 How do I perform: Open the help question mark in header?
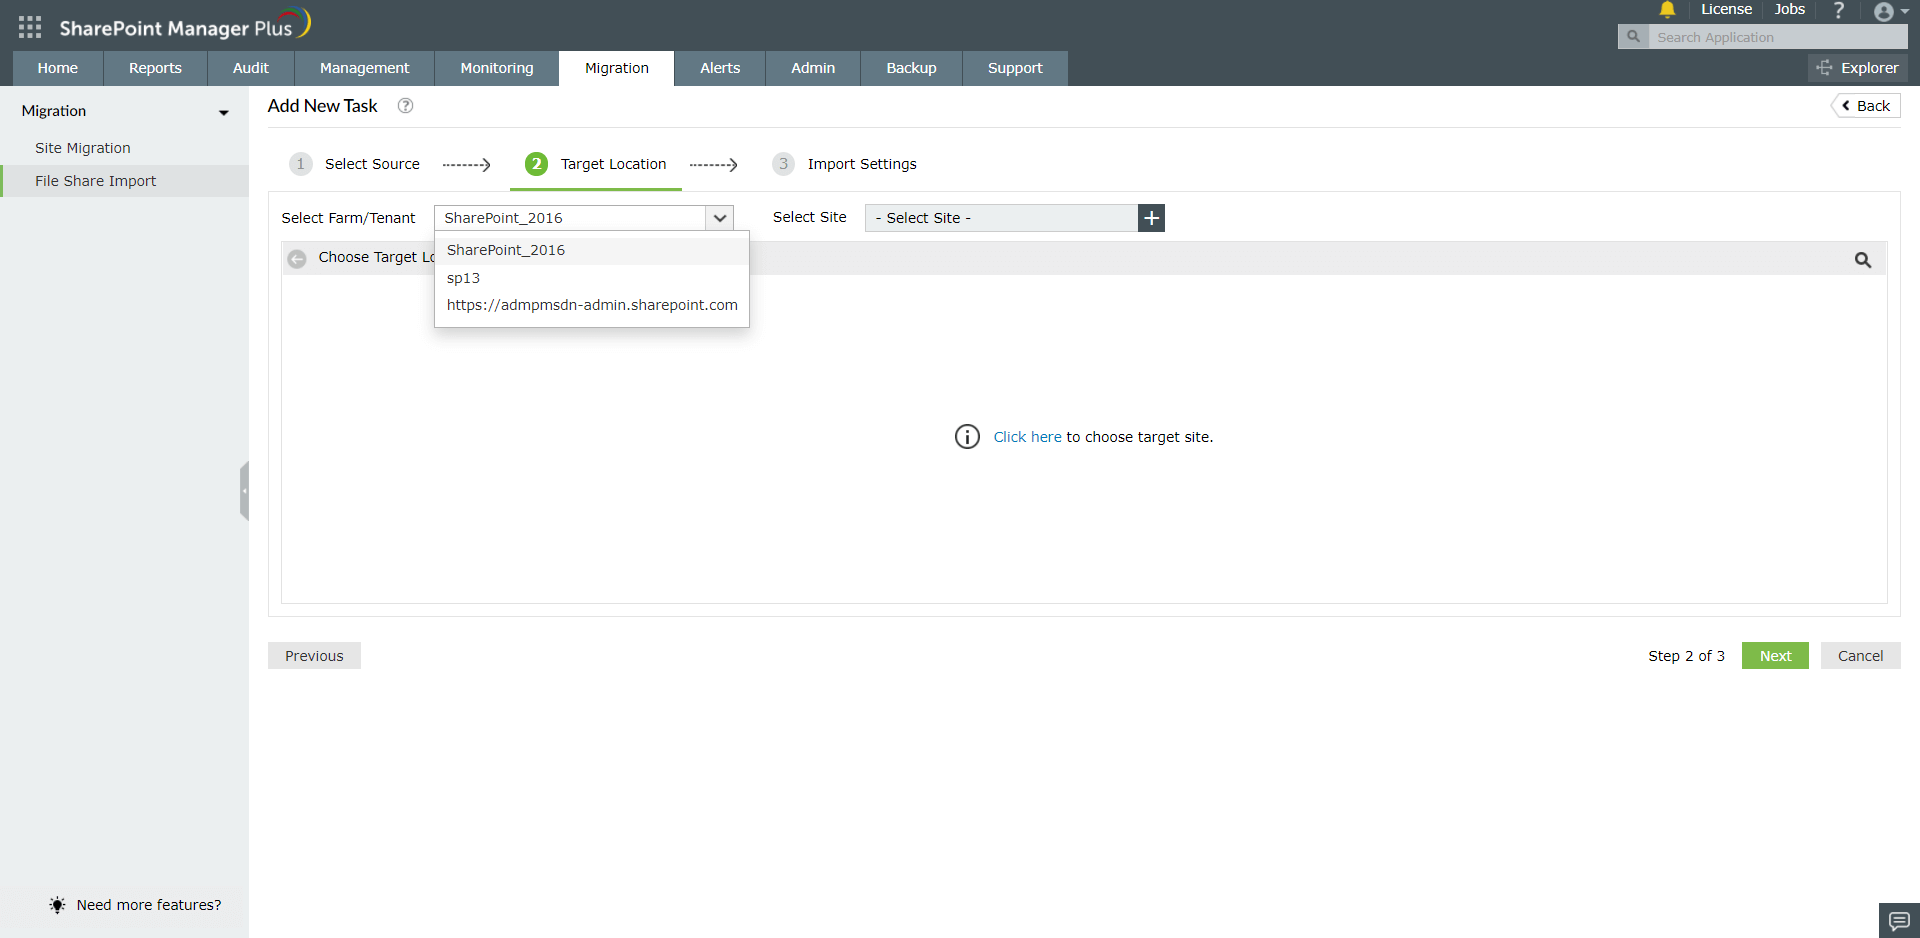[1838, 10]
